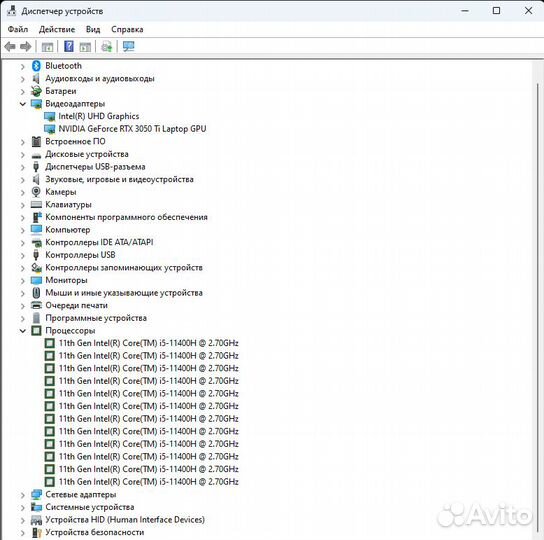Select Звуковые, игровые и видеоустройства label
Viewport: 544px width, 540px height.
(119, 179)
